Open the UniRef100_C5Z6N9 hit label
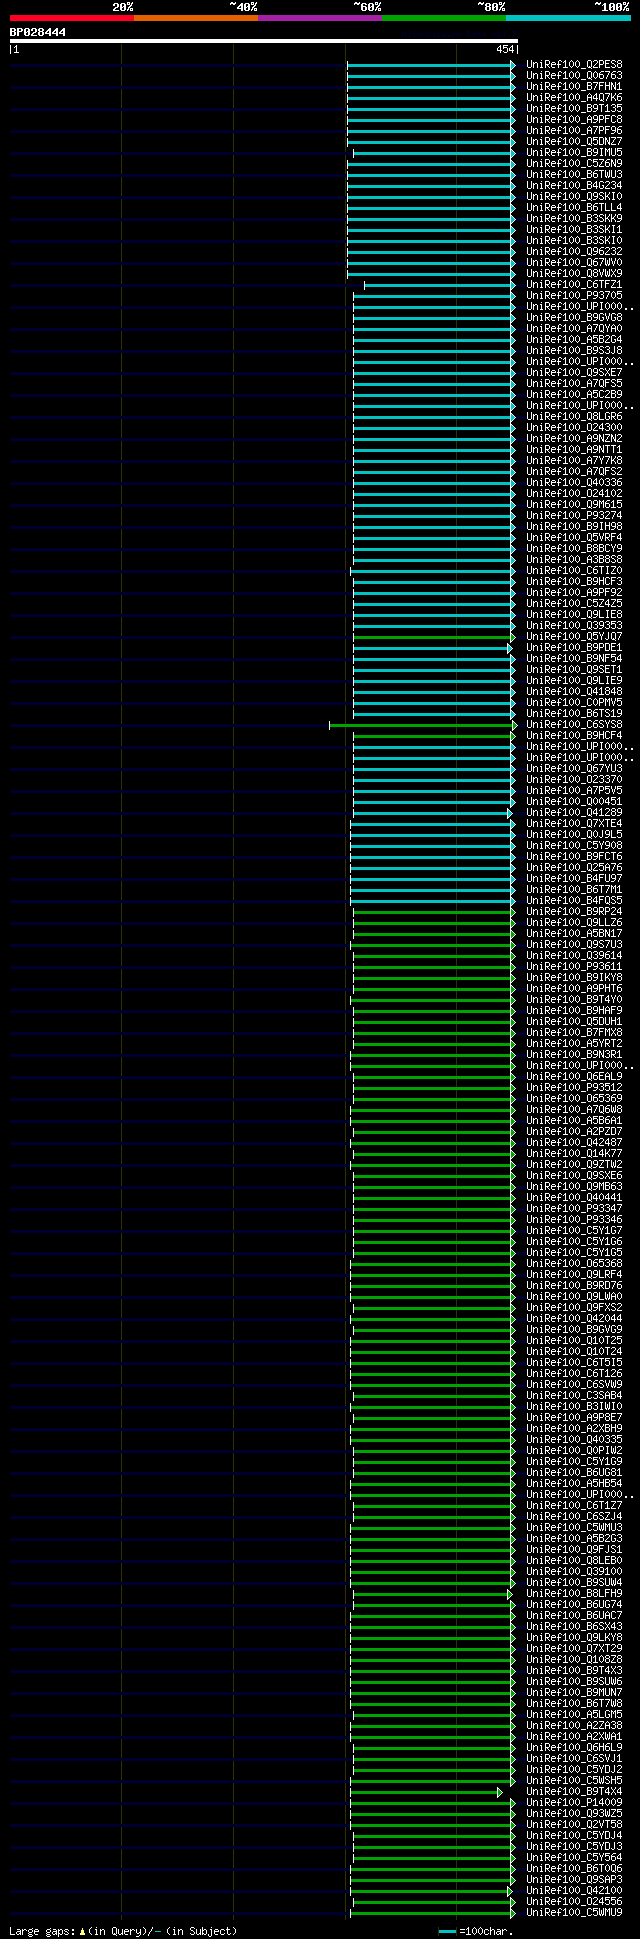This screenshot has height=1939, width=640. click(x=574, y=164)
